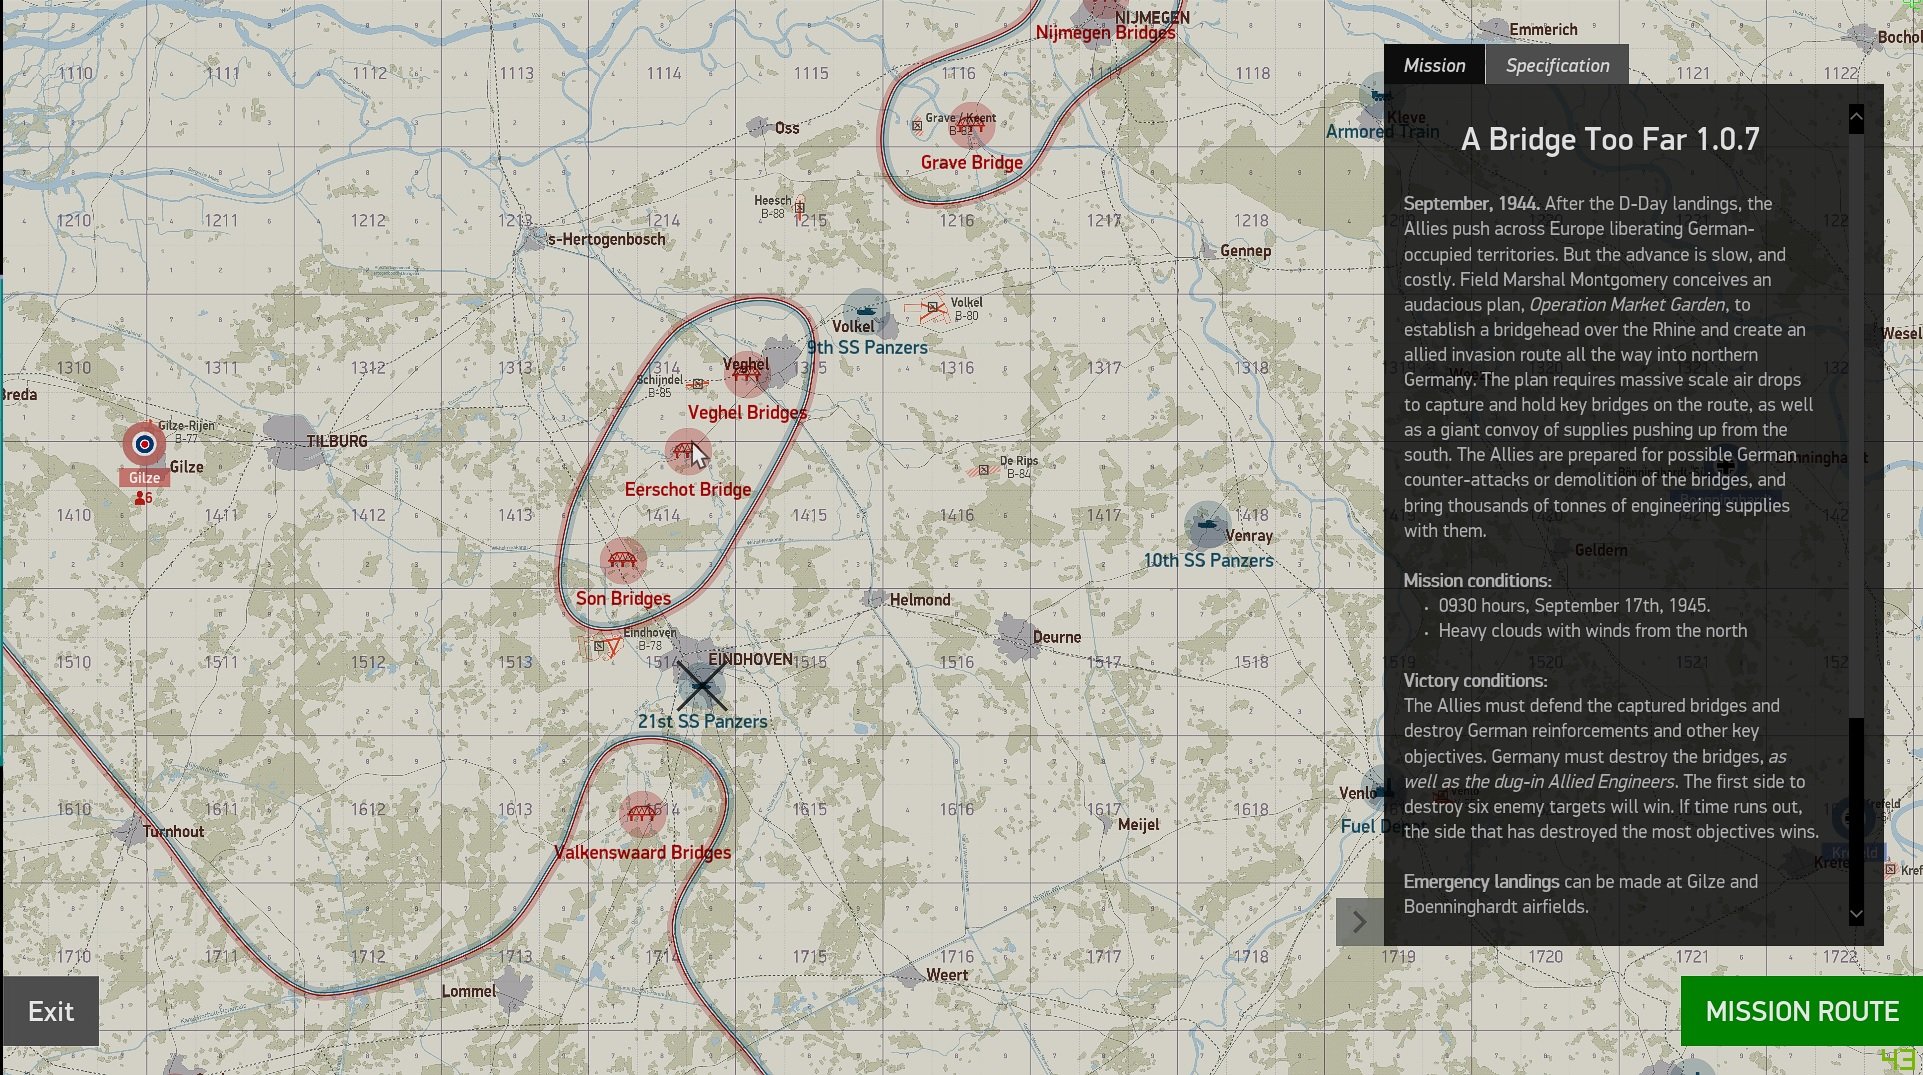Select the Gilze airfield roundel icon
This screenshot has height=1075, width=1923.
click(x=145, y=444)
